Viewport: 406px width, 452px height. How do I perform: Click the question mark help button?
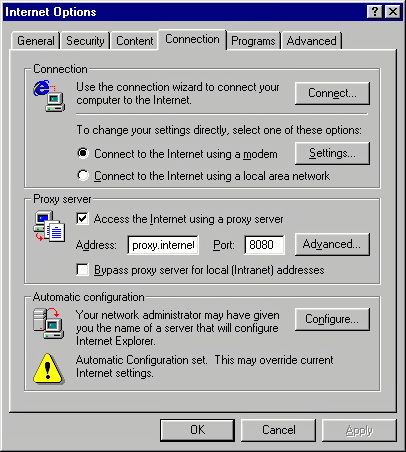[x=375, y=12]
